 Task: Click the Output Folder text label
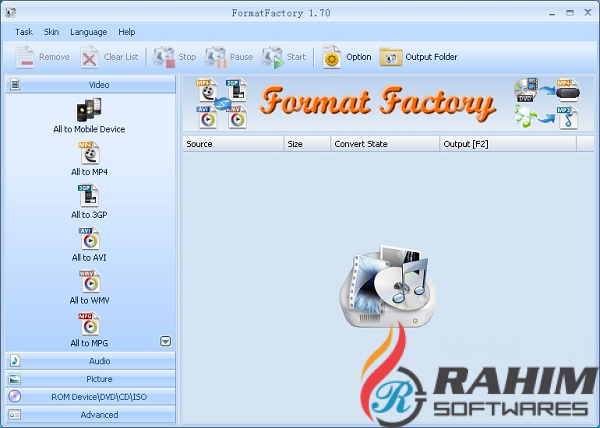tap(431, 57)
